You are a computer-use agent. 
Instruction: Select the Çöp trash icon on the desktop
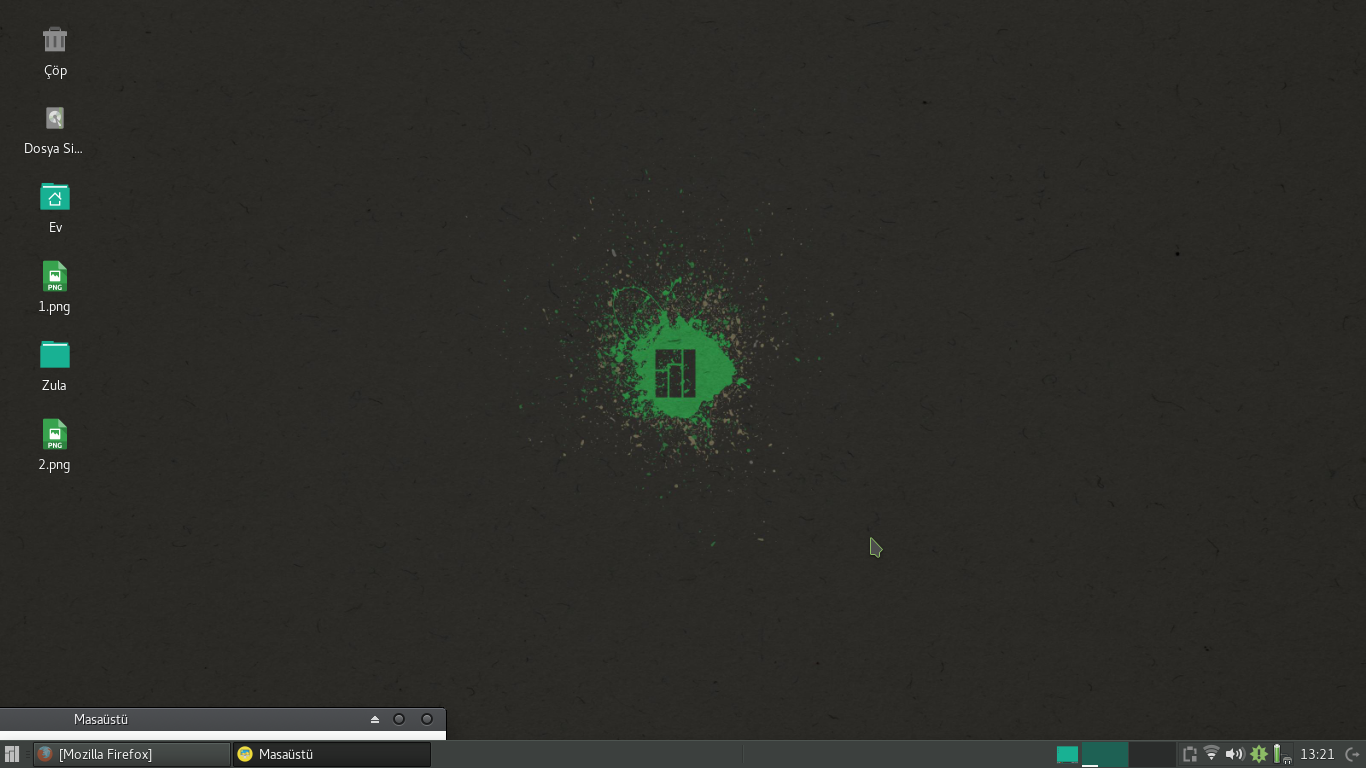(x=55, y=40)
